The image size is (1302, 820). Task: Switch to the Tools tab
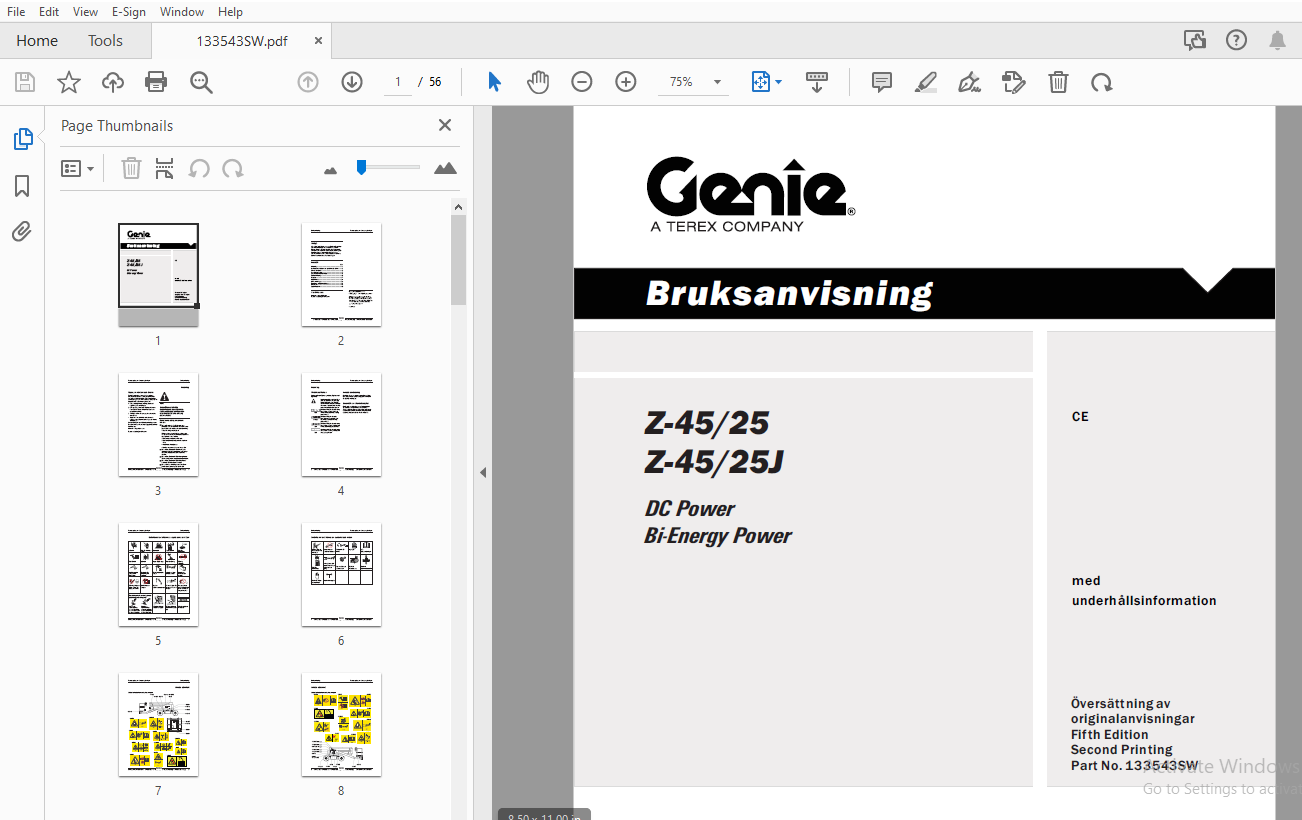(105, 41)
